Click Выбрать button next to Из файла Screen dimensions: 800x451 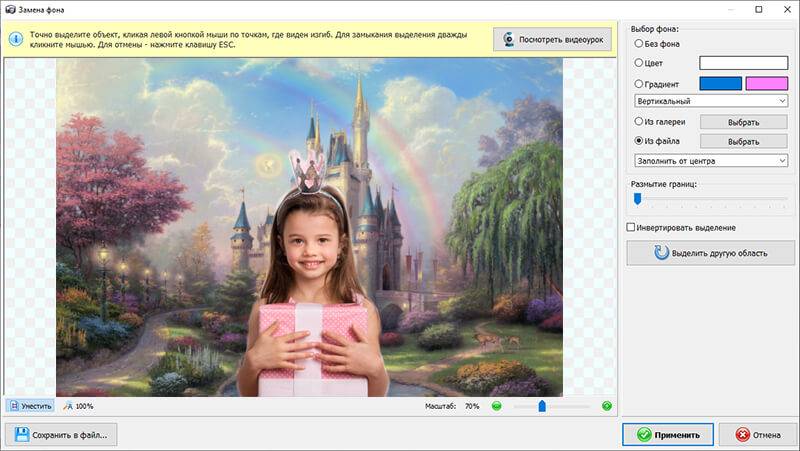743,141
